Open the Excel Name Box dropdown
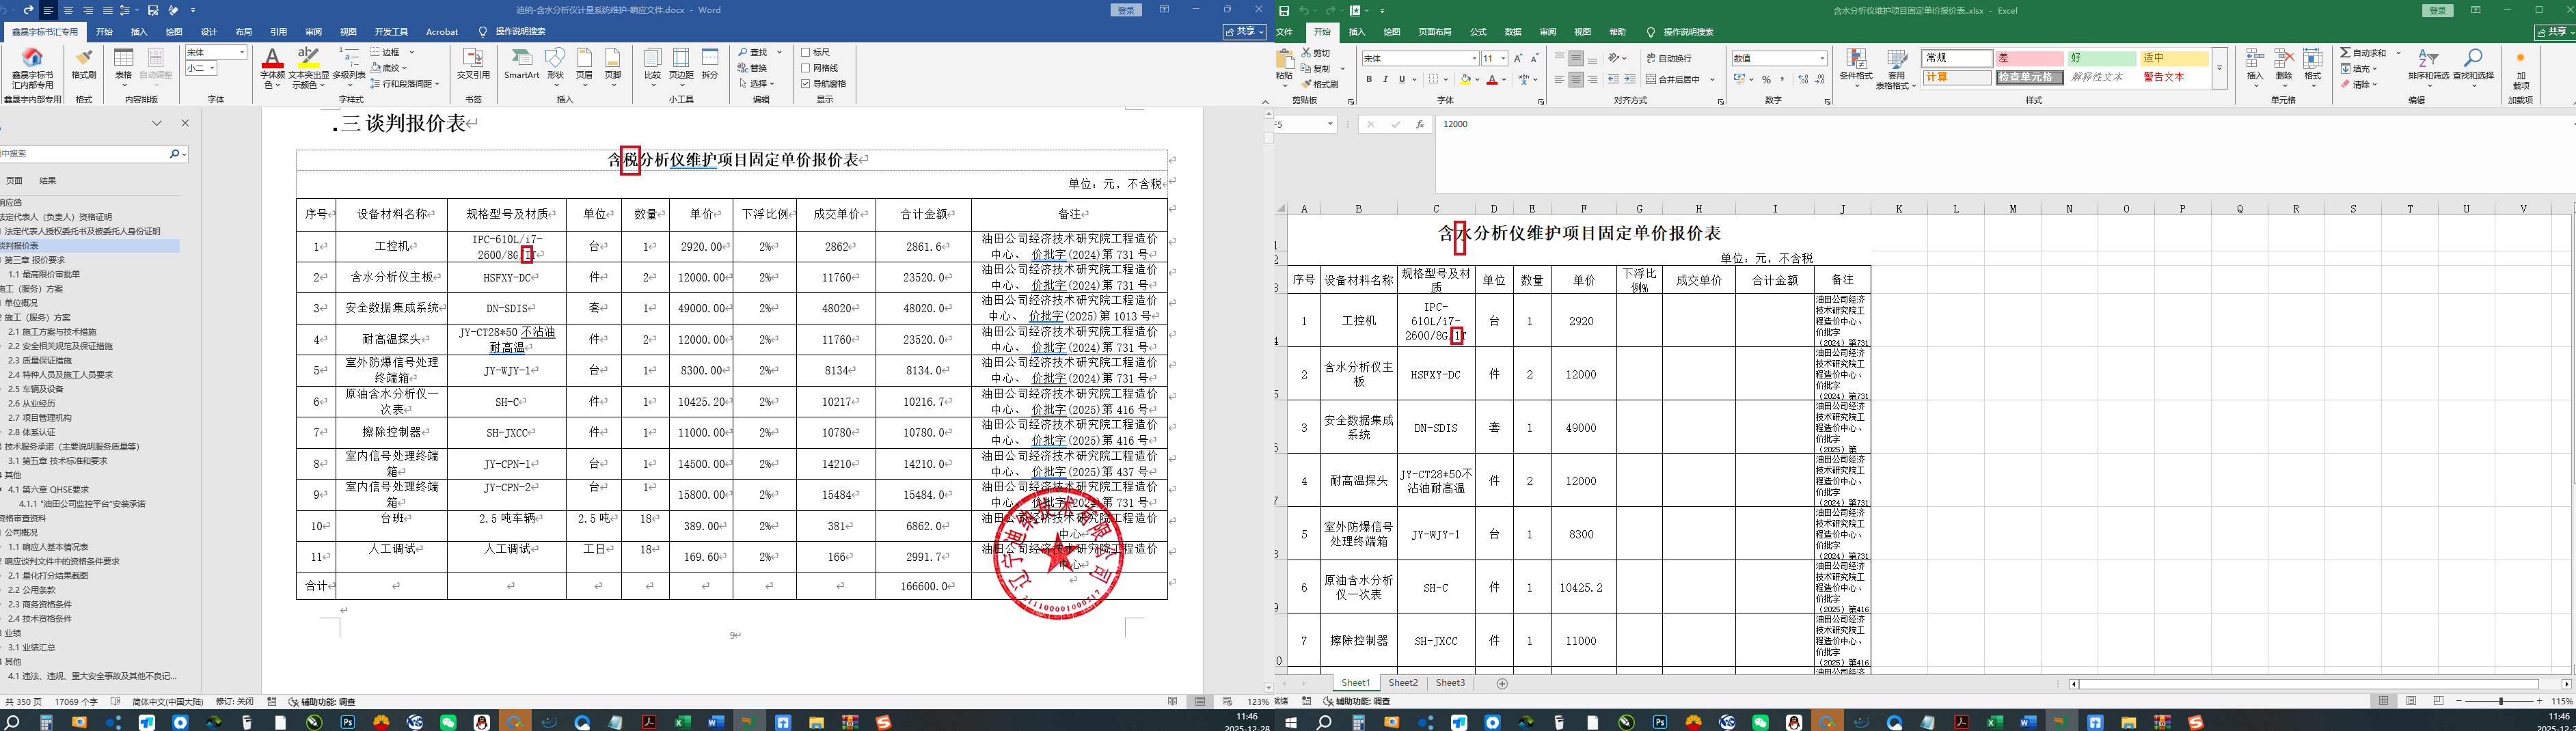2576x731 pixels. (x=1330, y=124)
